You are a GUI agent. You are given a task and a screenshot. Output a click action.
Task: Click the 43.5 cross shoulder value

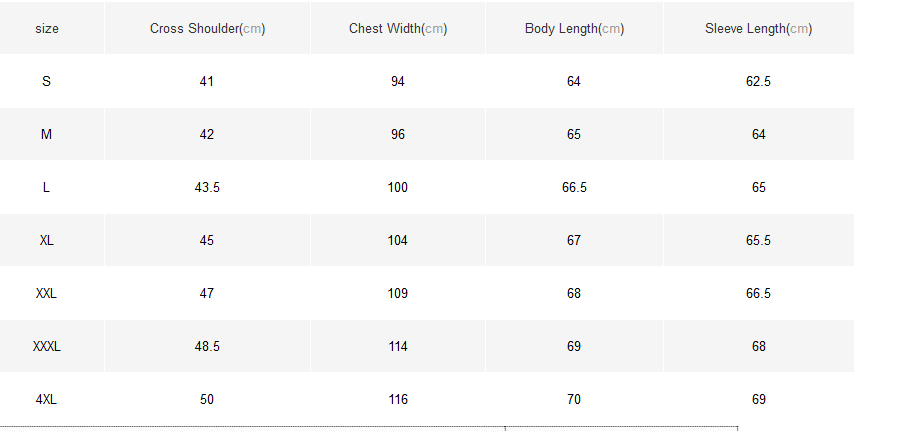point(207,188)
